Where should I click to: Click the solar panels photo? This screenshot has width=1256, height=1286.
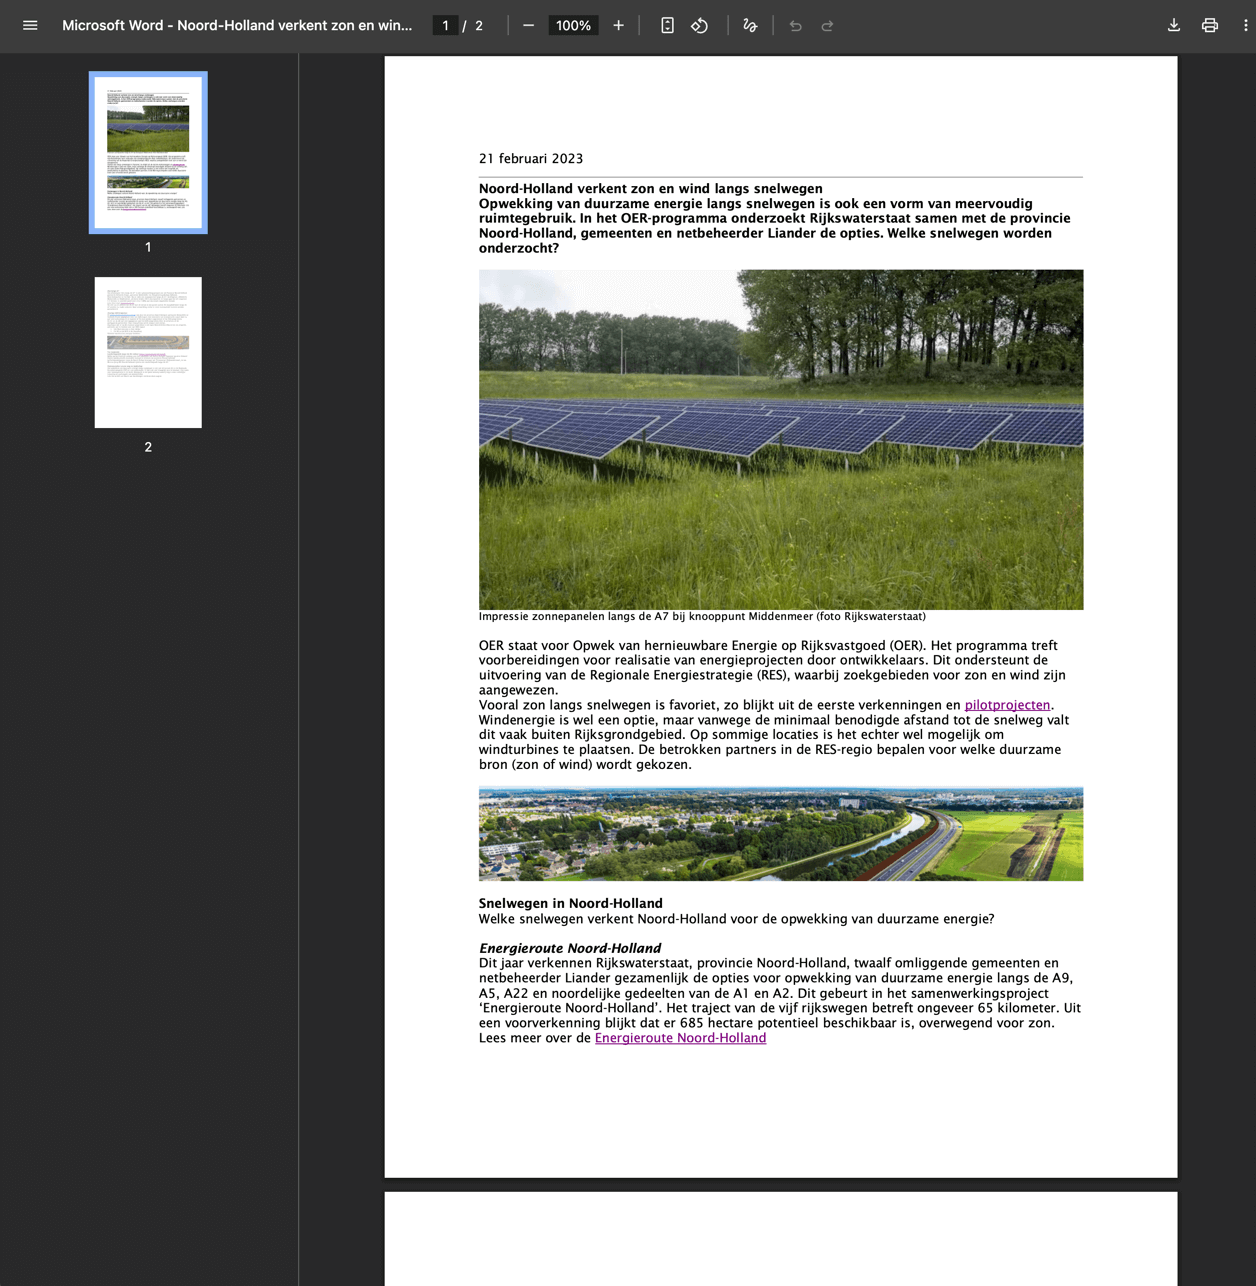[780, 439]
